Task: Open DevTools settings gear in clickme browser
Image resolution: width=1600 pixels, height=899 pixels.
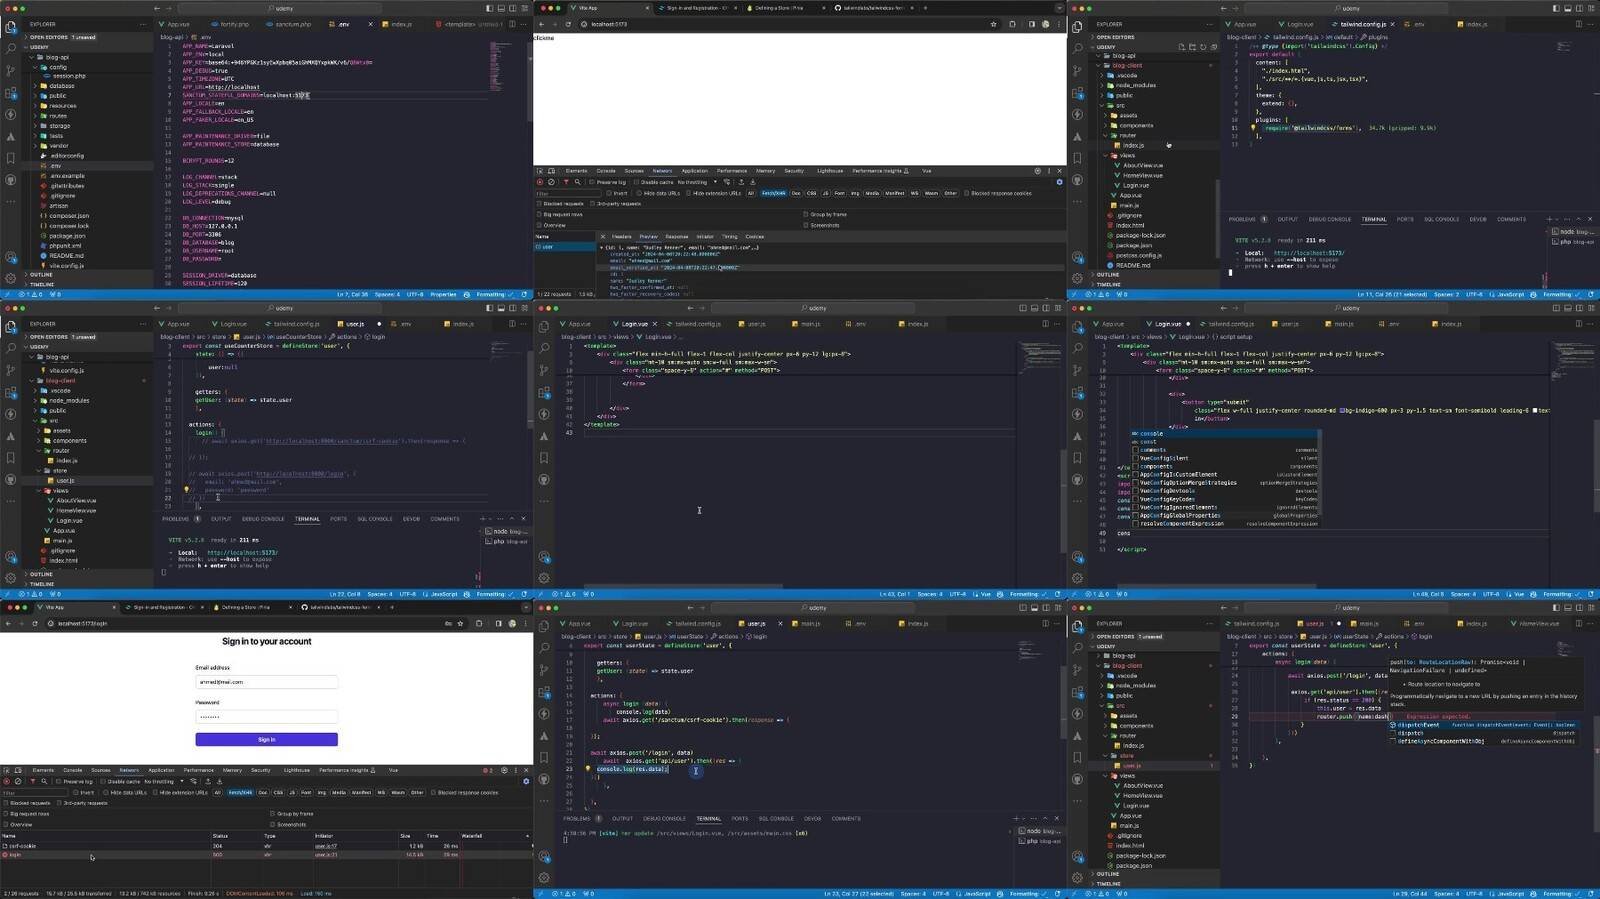Action: [x=1038, y=171]
